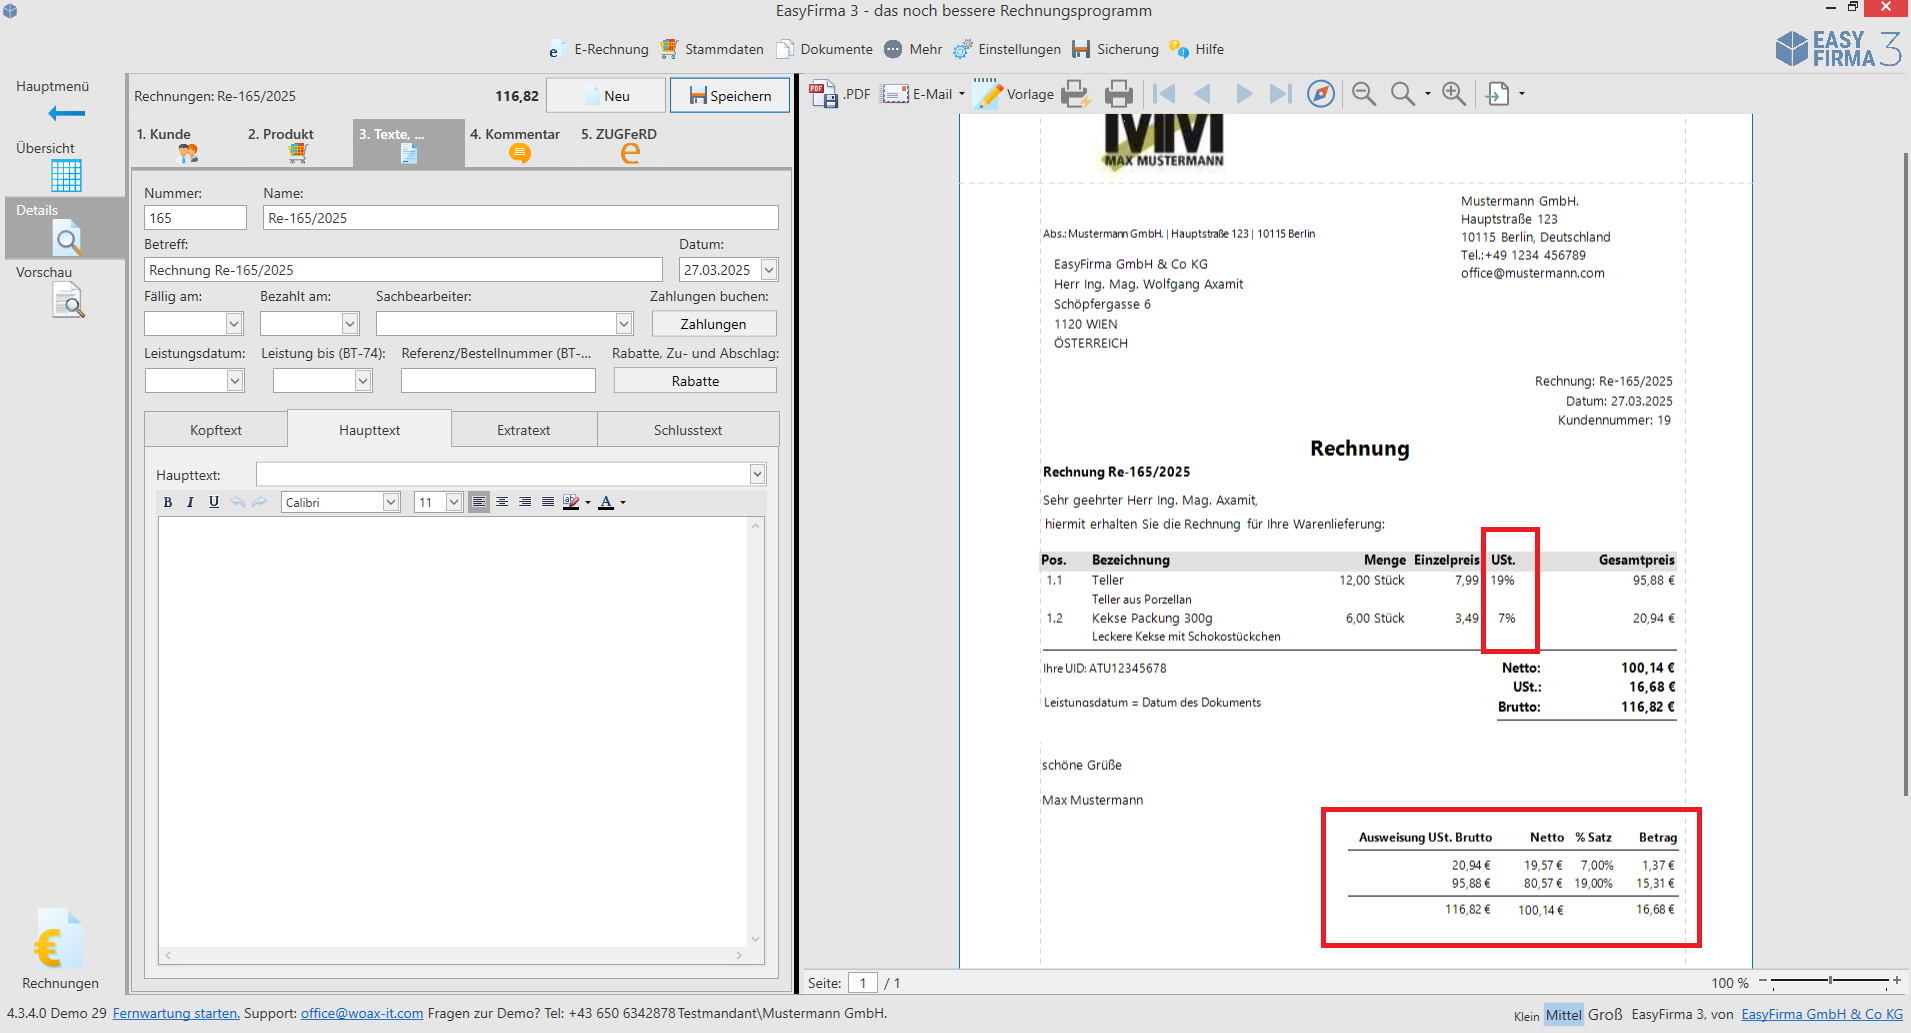
Task: Click the zoom slider at bottom right
Action: point(1829,981)
